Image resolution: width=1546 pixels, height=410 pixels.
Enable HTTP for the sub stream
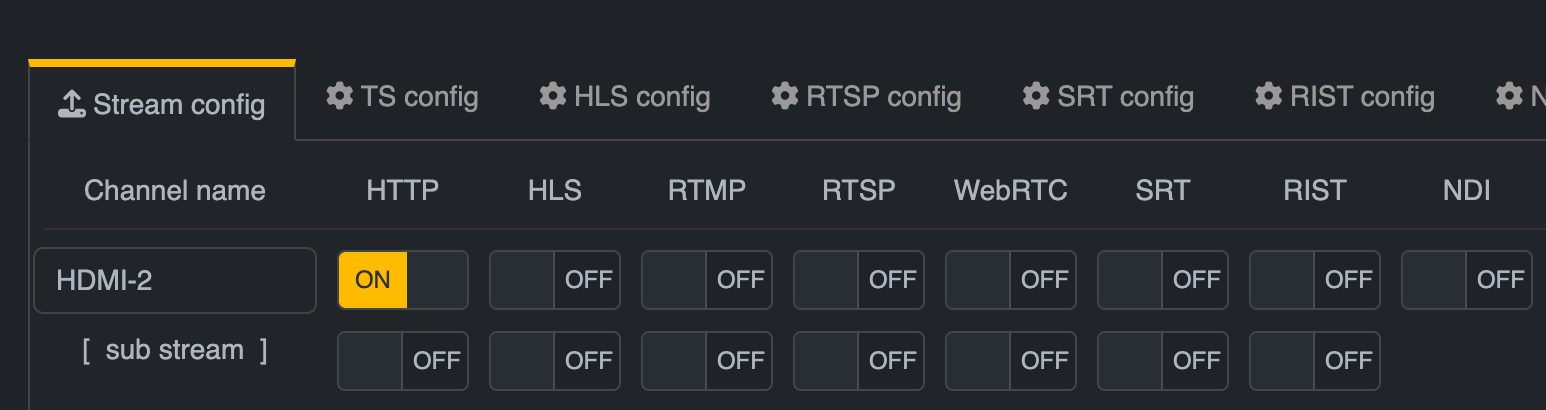pos(403,361)
